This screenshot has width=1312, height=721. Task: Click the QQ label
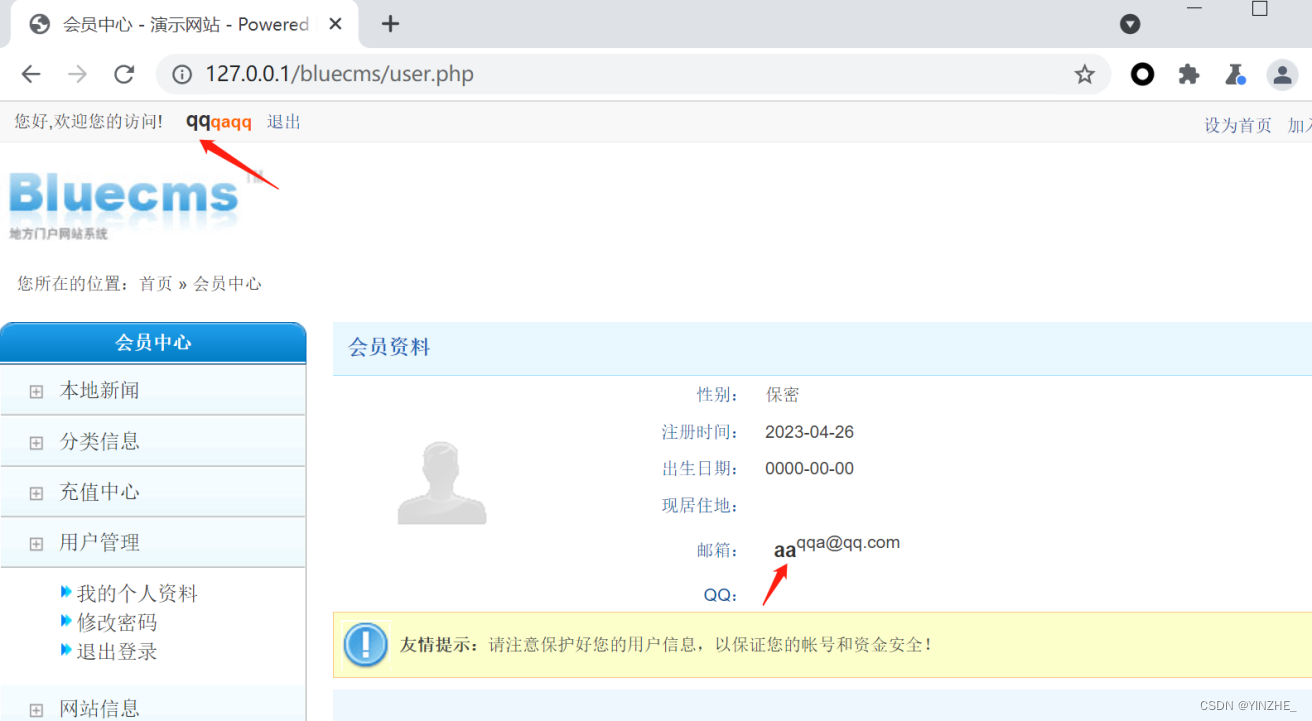click(721, 595)
